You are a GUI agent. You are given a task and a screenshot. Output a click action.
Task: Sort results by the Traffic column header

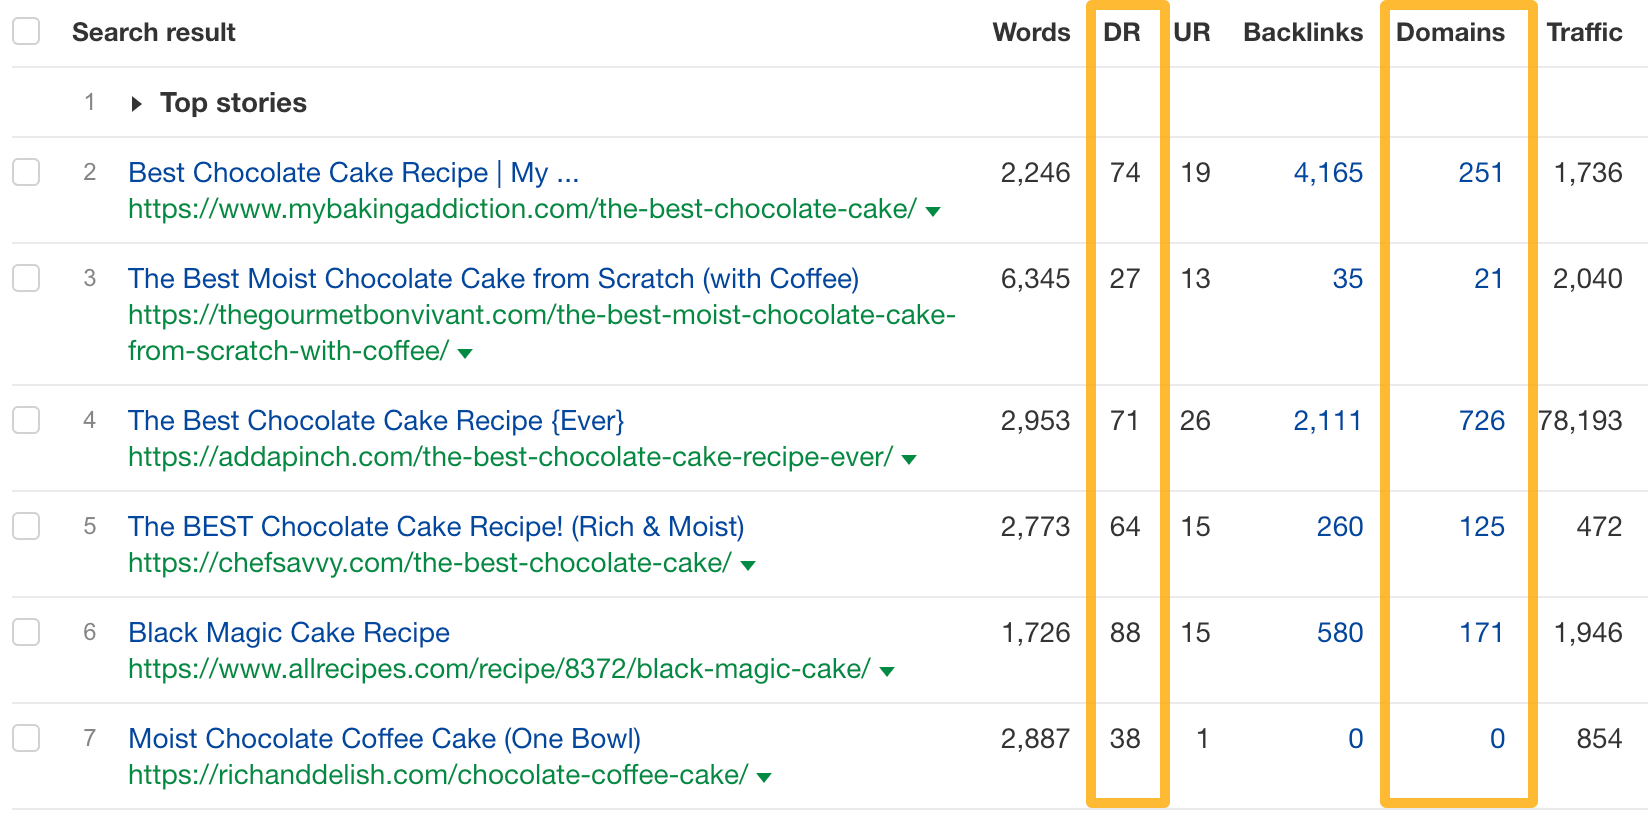pos(1585,31)
